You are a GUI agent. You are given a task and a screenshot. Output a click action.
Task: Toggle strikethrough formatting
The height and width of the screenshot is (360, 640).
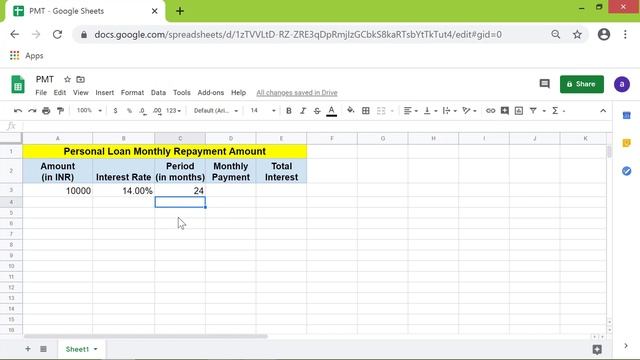click(x=317, y=111)
